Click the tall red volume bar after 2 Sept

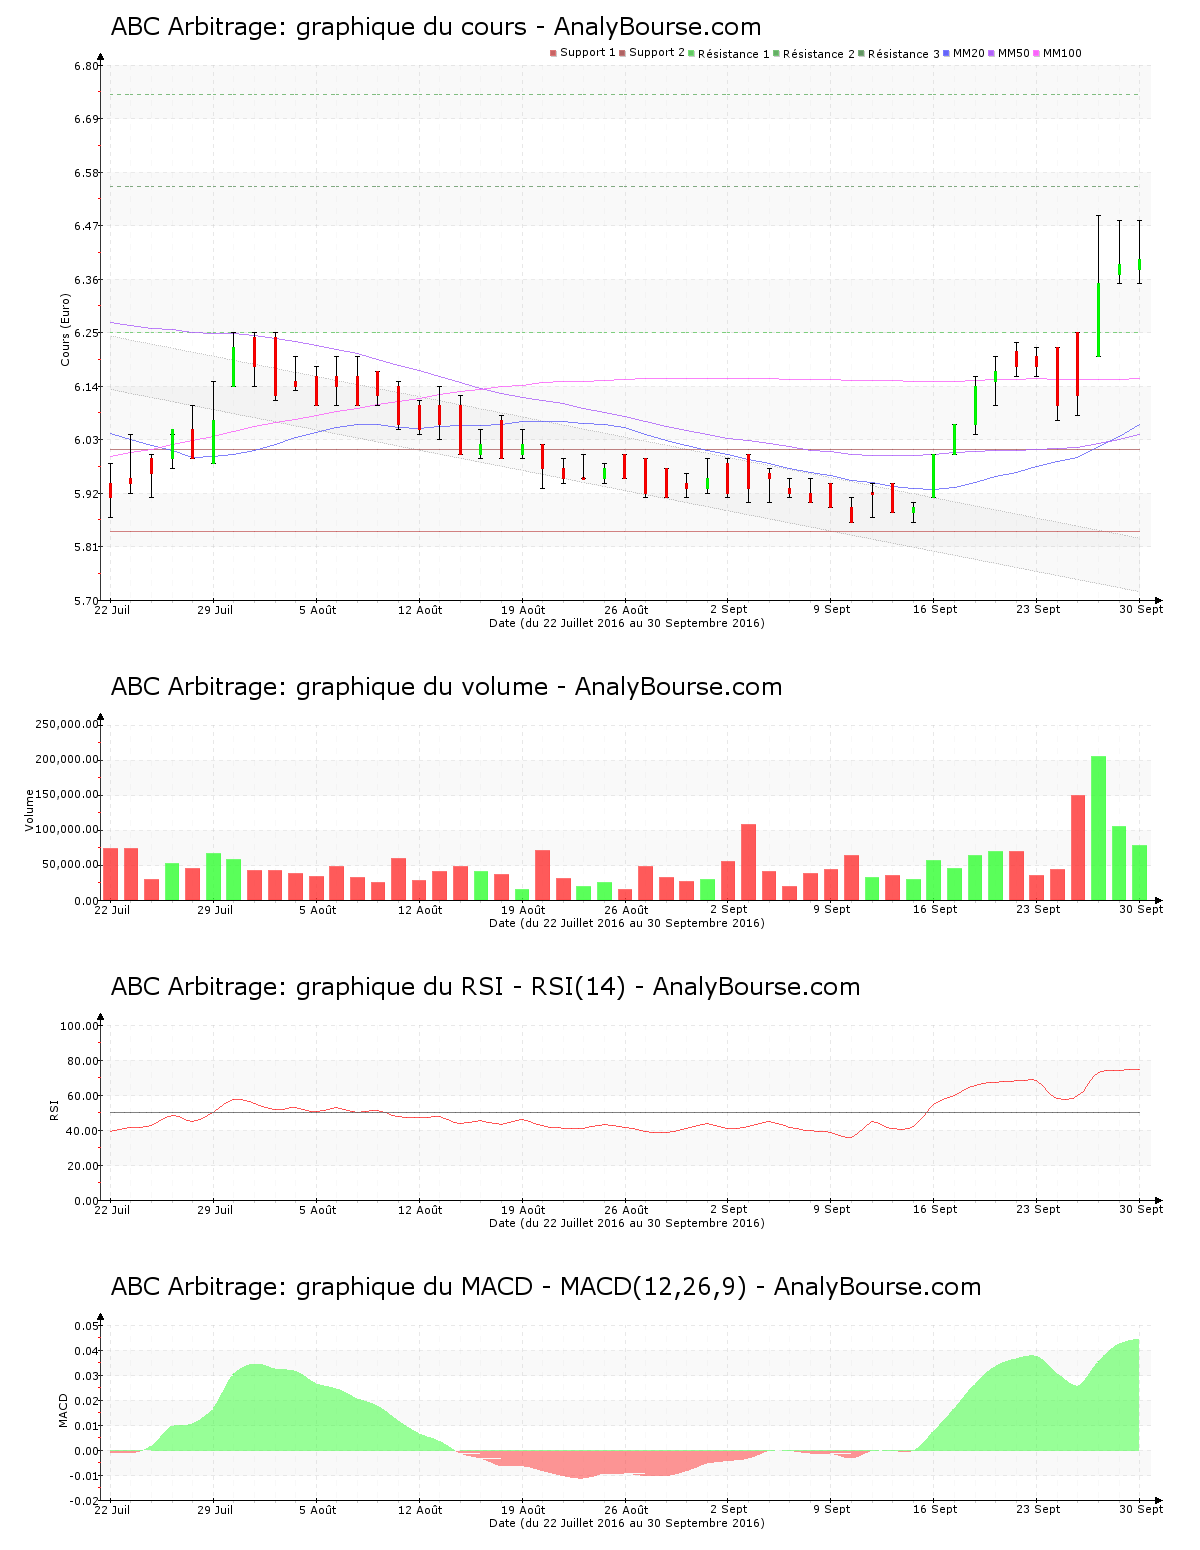click(748, 862)
